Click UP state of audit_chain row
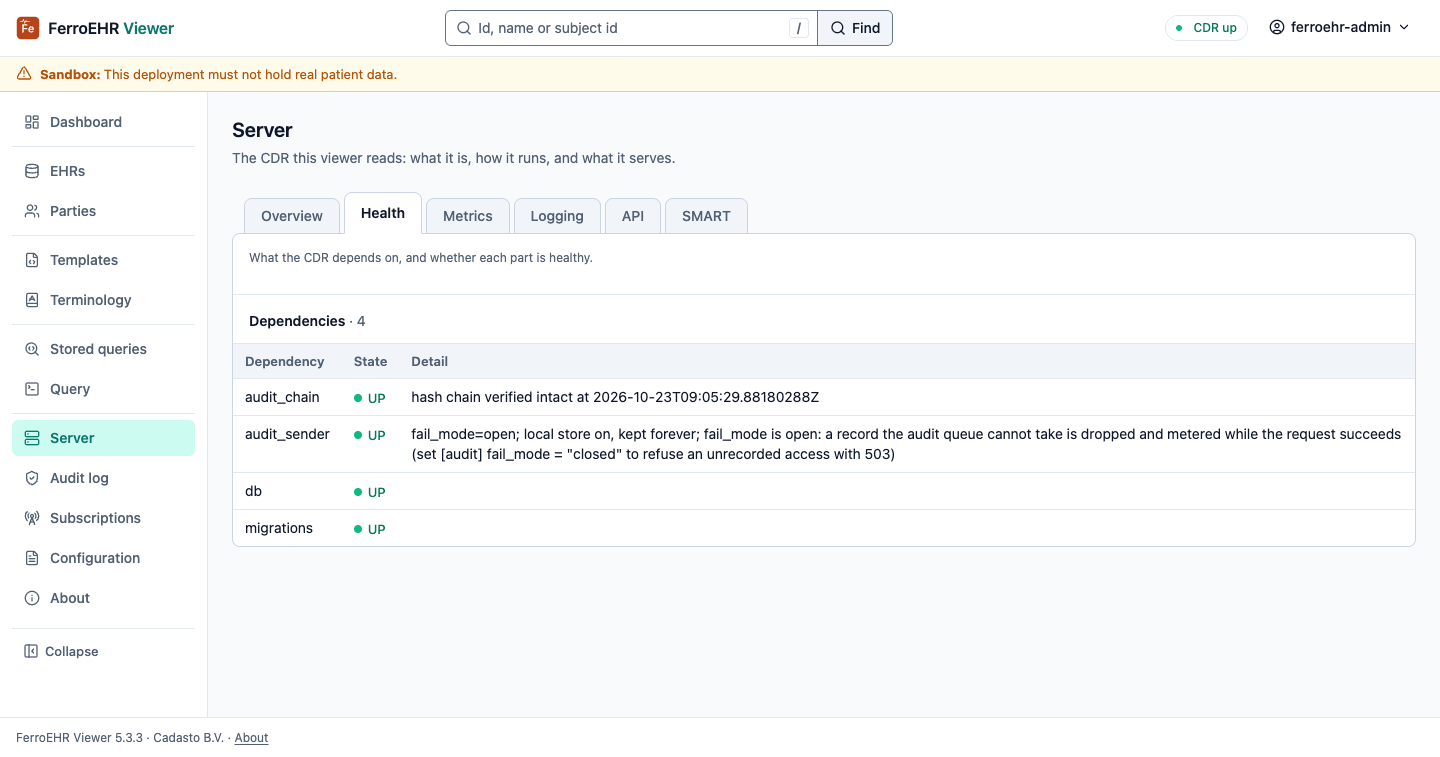1440x757 pixels. [370, 398]
